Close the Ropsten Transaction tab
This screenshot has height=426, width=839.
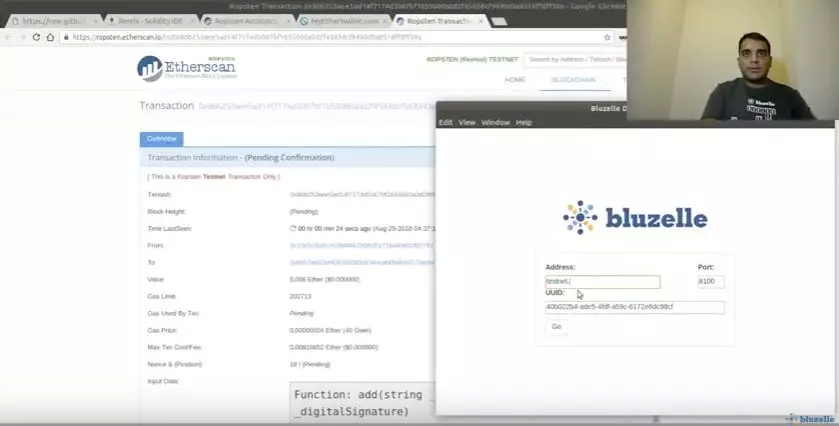[x=480, y=21]
